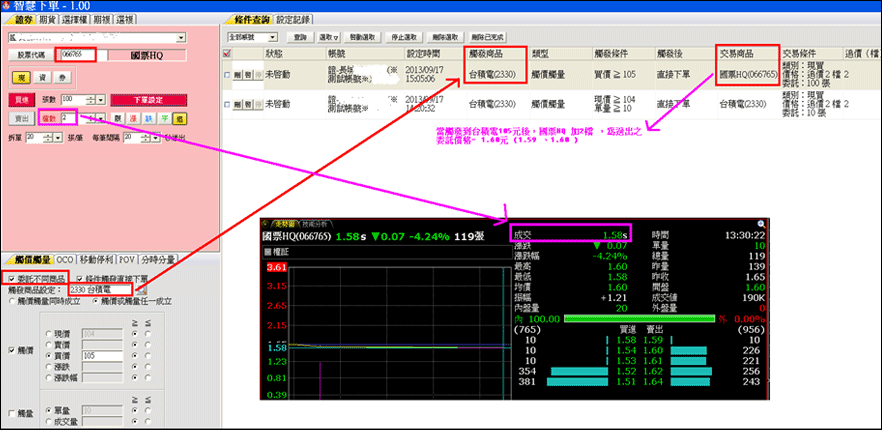Expand the account dropdown at top
The image size is (882, 430).
pyautogui.click(x=181, y=38)
